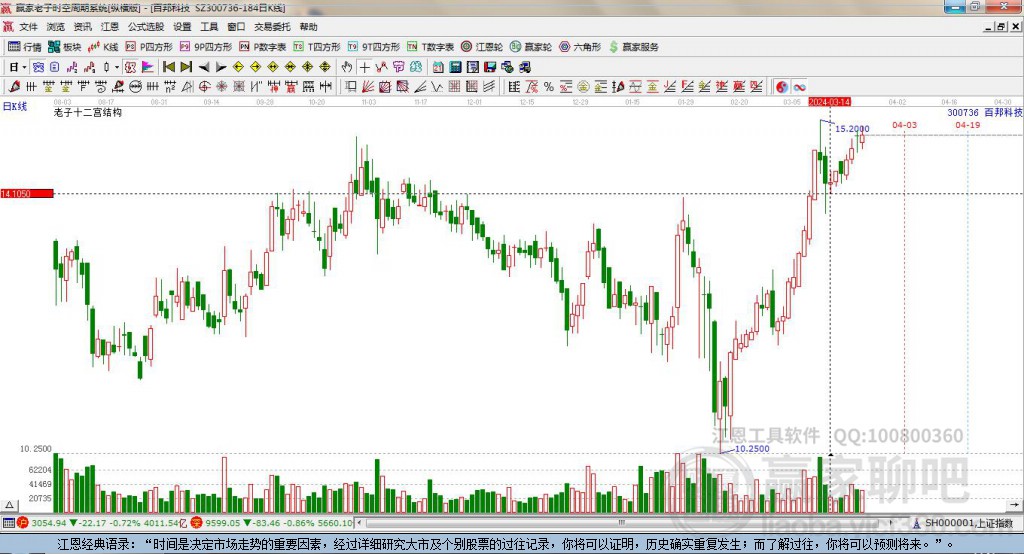This screenshot has height=554, width=1024.
Task: Open the P四方形 tool
Action: pos(149,46)
